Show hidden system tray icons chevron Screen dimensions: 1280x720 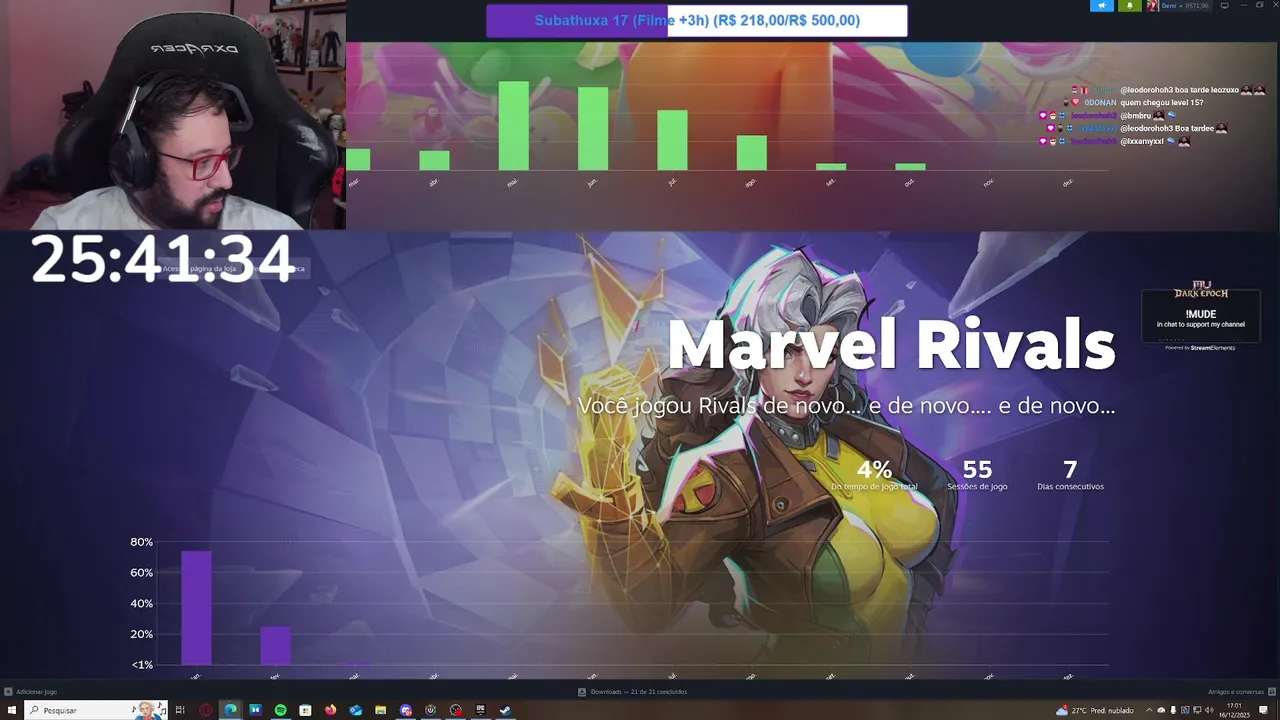pyautogui.click(x=1149, y=710)
